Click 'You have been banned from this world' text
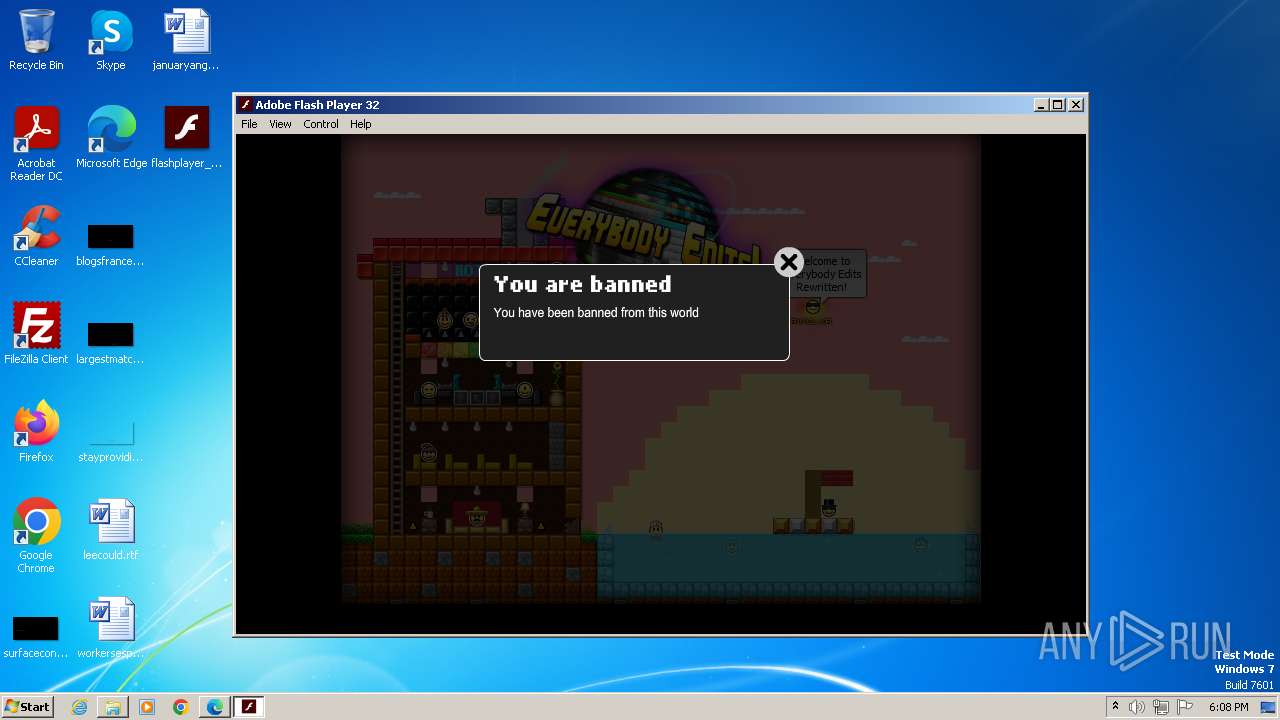Screen dimensions: 1280x720 click(596, 313)
